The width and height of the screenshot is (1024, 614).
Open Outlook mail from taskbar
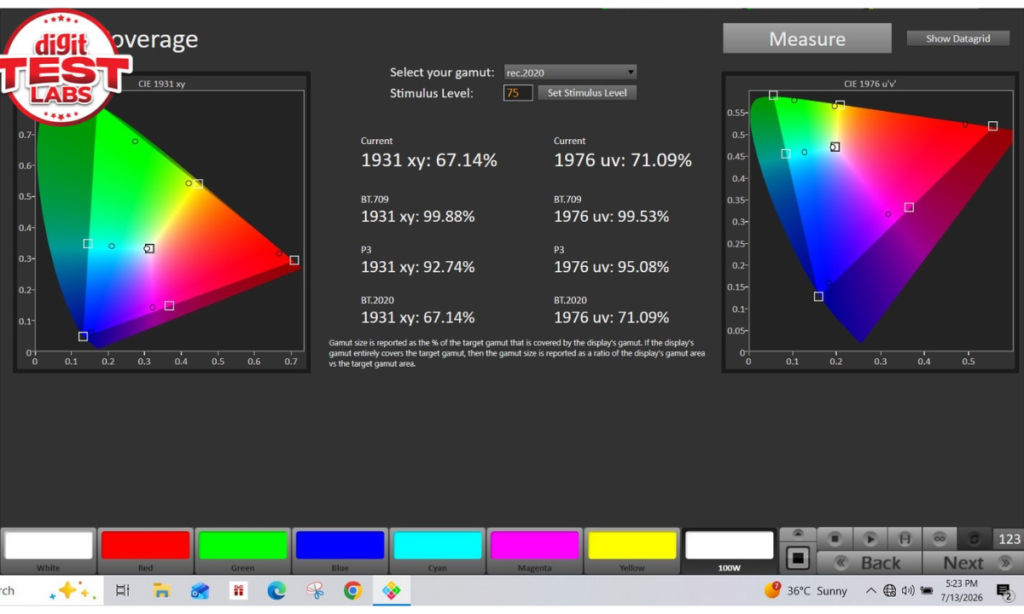click(200, 590)
